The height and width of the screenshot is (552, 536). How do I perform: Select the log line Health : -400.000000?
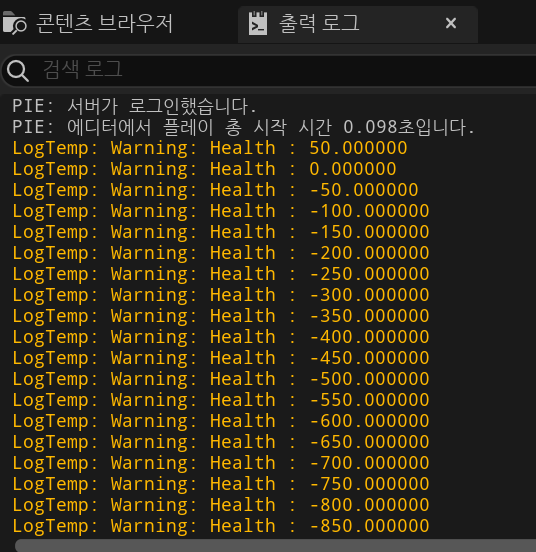221,337
